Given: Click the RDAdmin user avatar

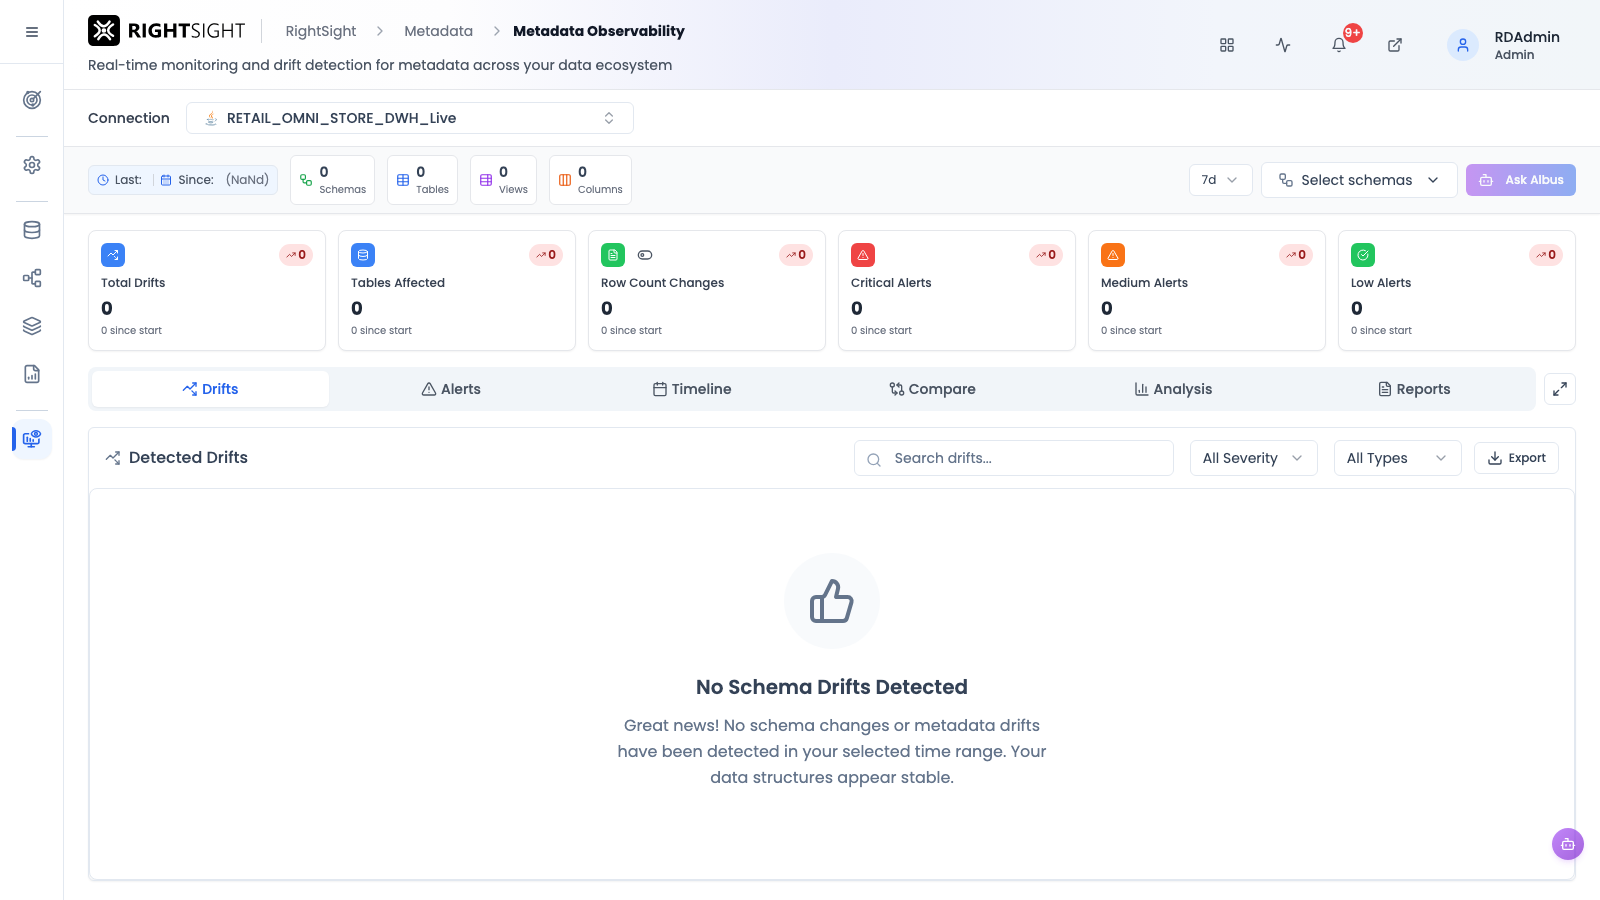Looking at the screenshot, I should click(1463, 45).
